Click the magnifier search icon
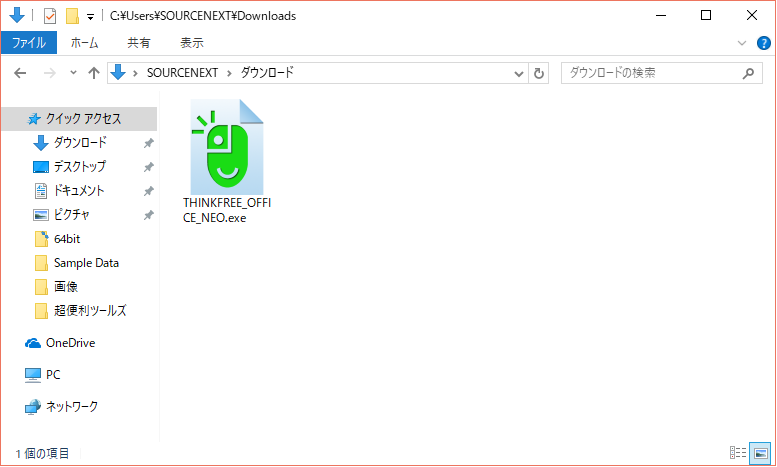Viewport: 777px width, 467px height. point(748,73)
